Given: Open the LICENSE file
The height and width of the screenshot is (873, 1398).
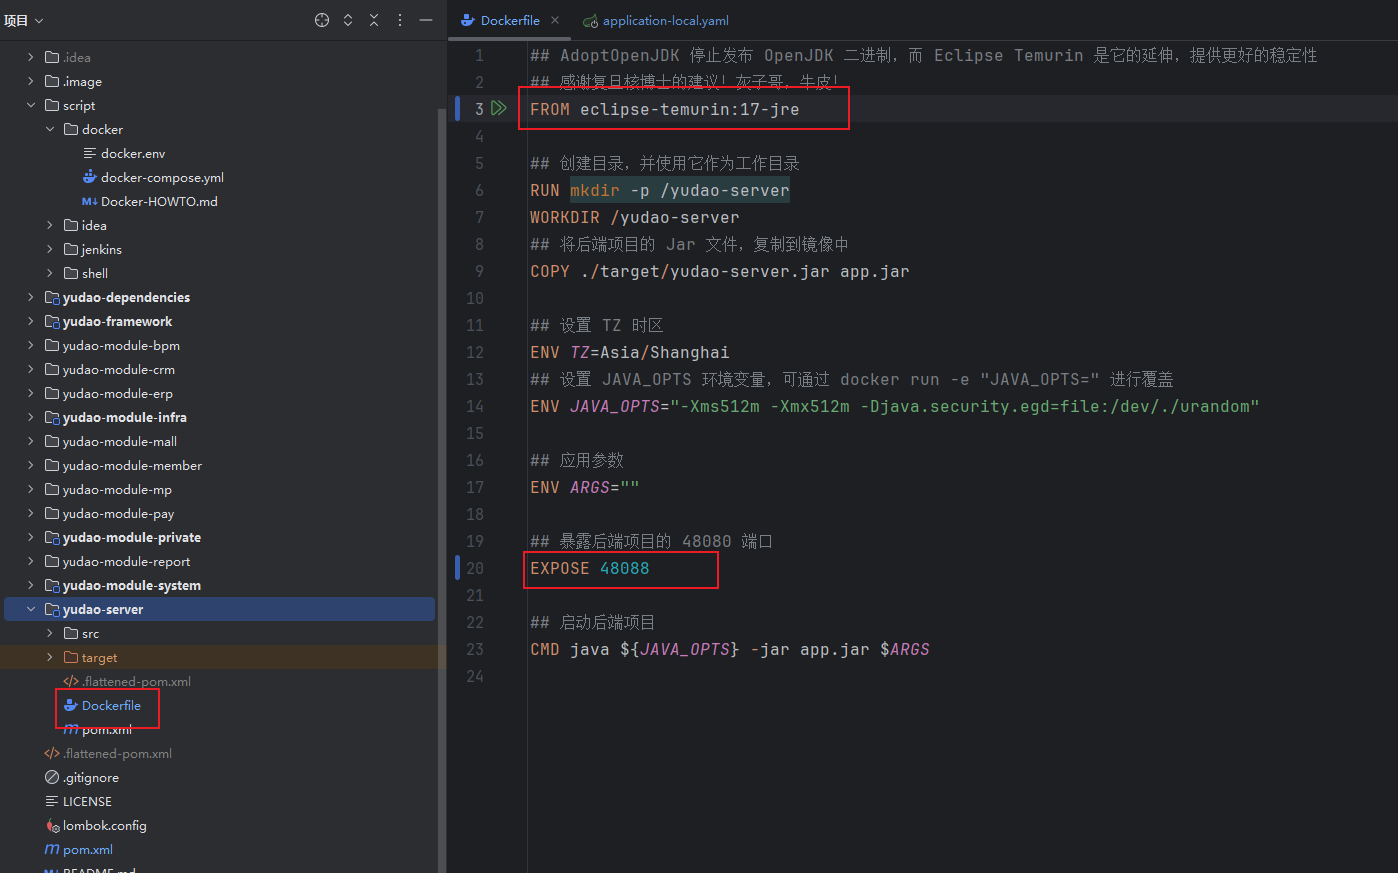Looking at the screenshot, I should (87, 801).
